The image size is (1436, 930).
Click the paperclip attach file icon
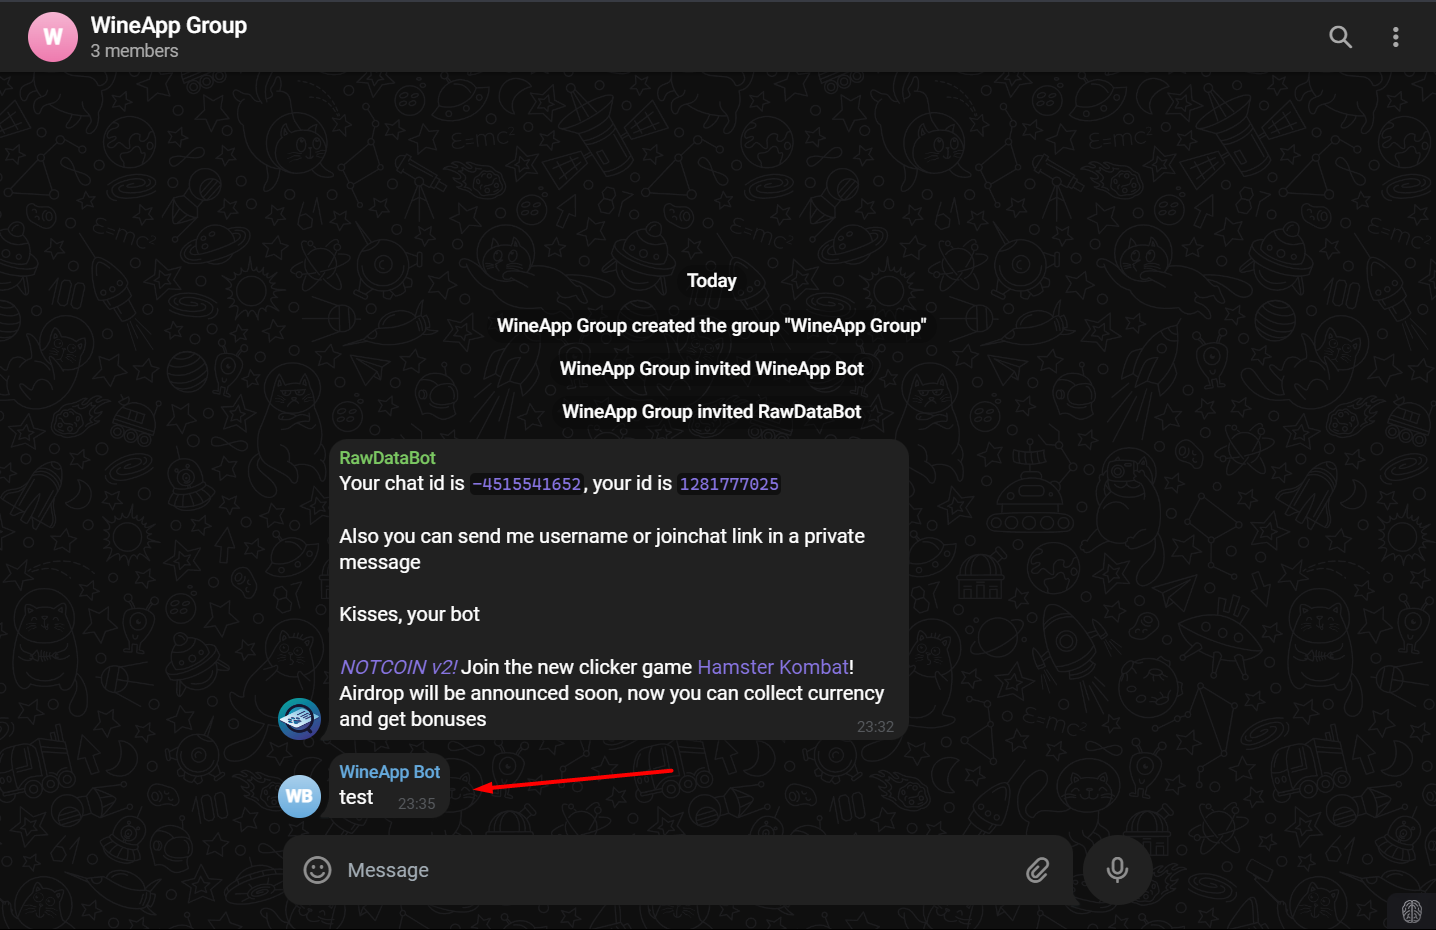[x=1037, y=870]
